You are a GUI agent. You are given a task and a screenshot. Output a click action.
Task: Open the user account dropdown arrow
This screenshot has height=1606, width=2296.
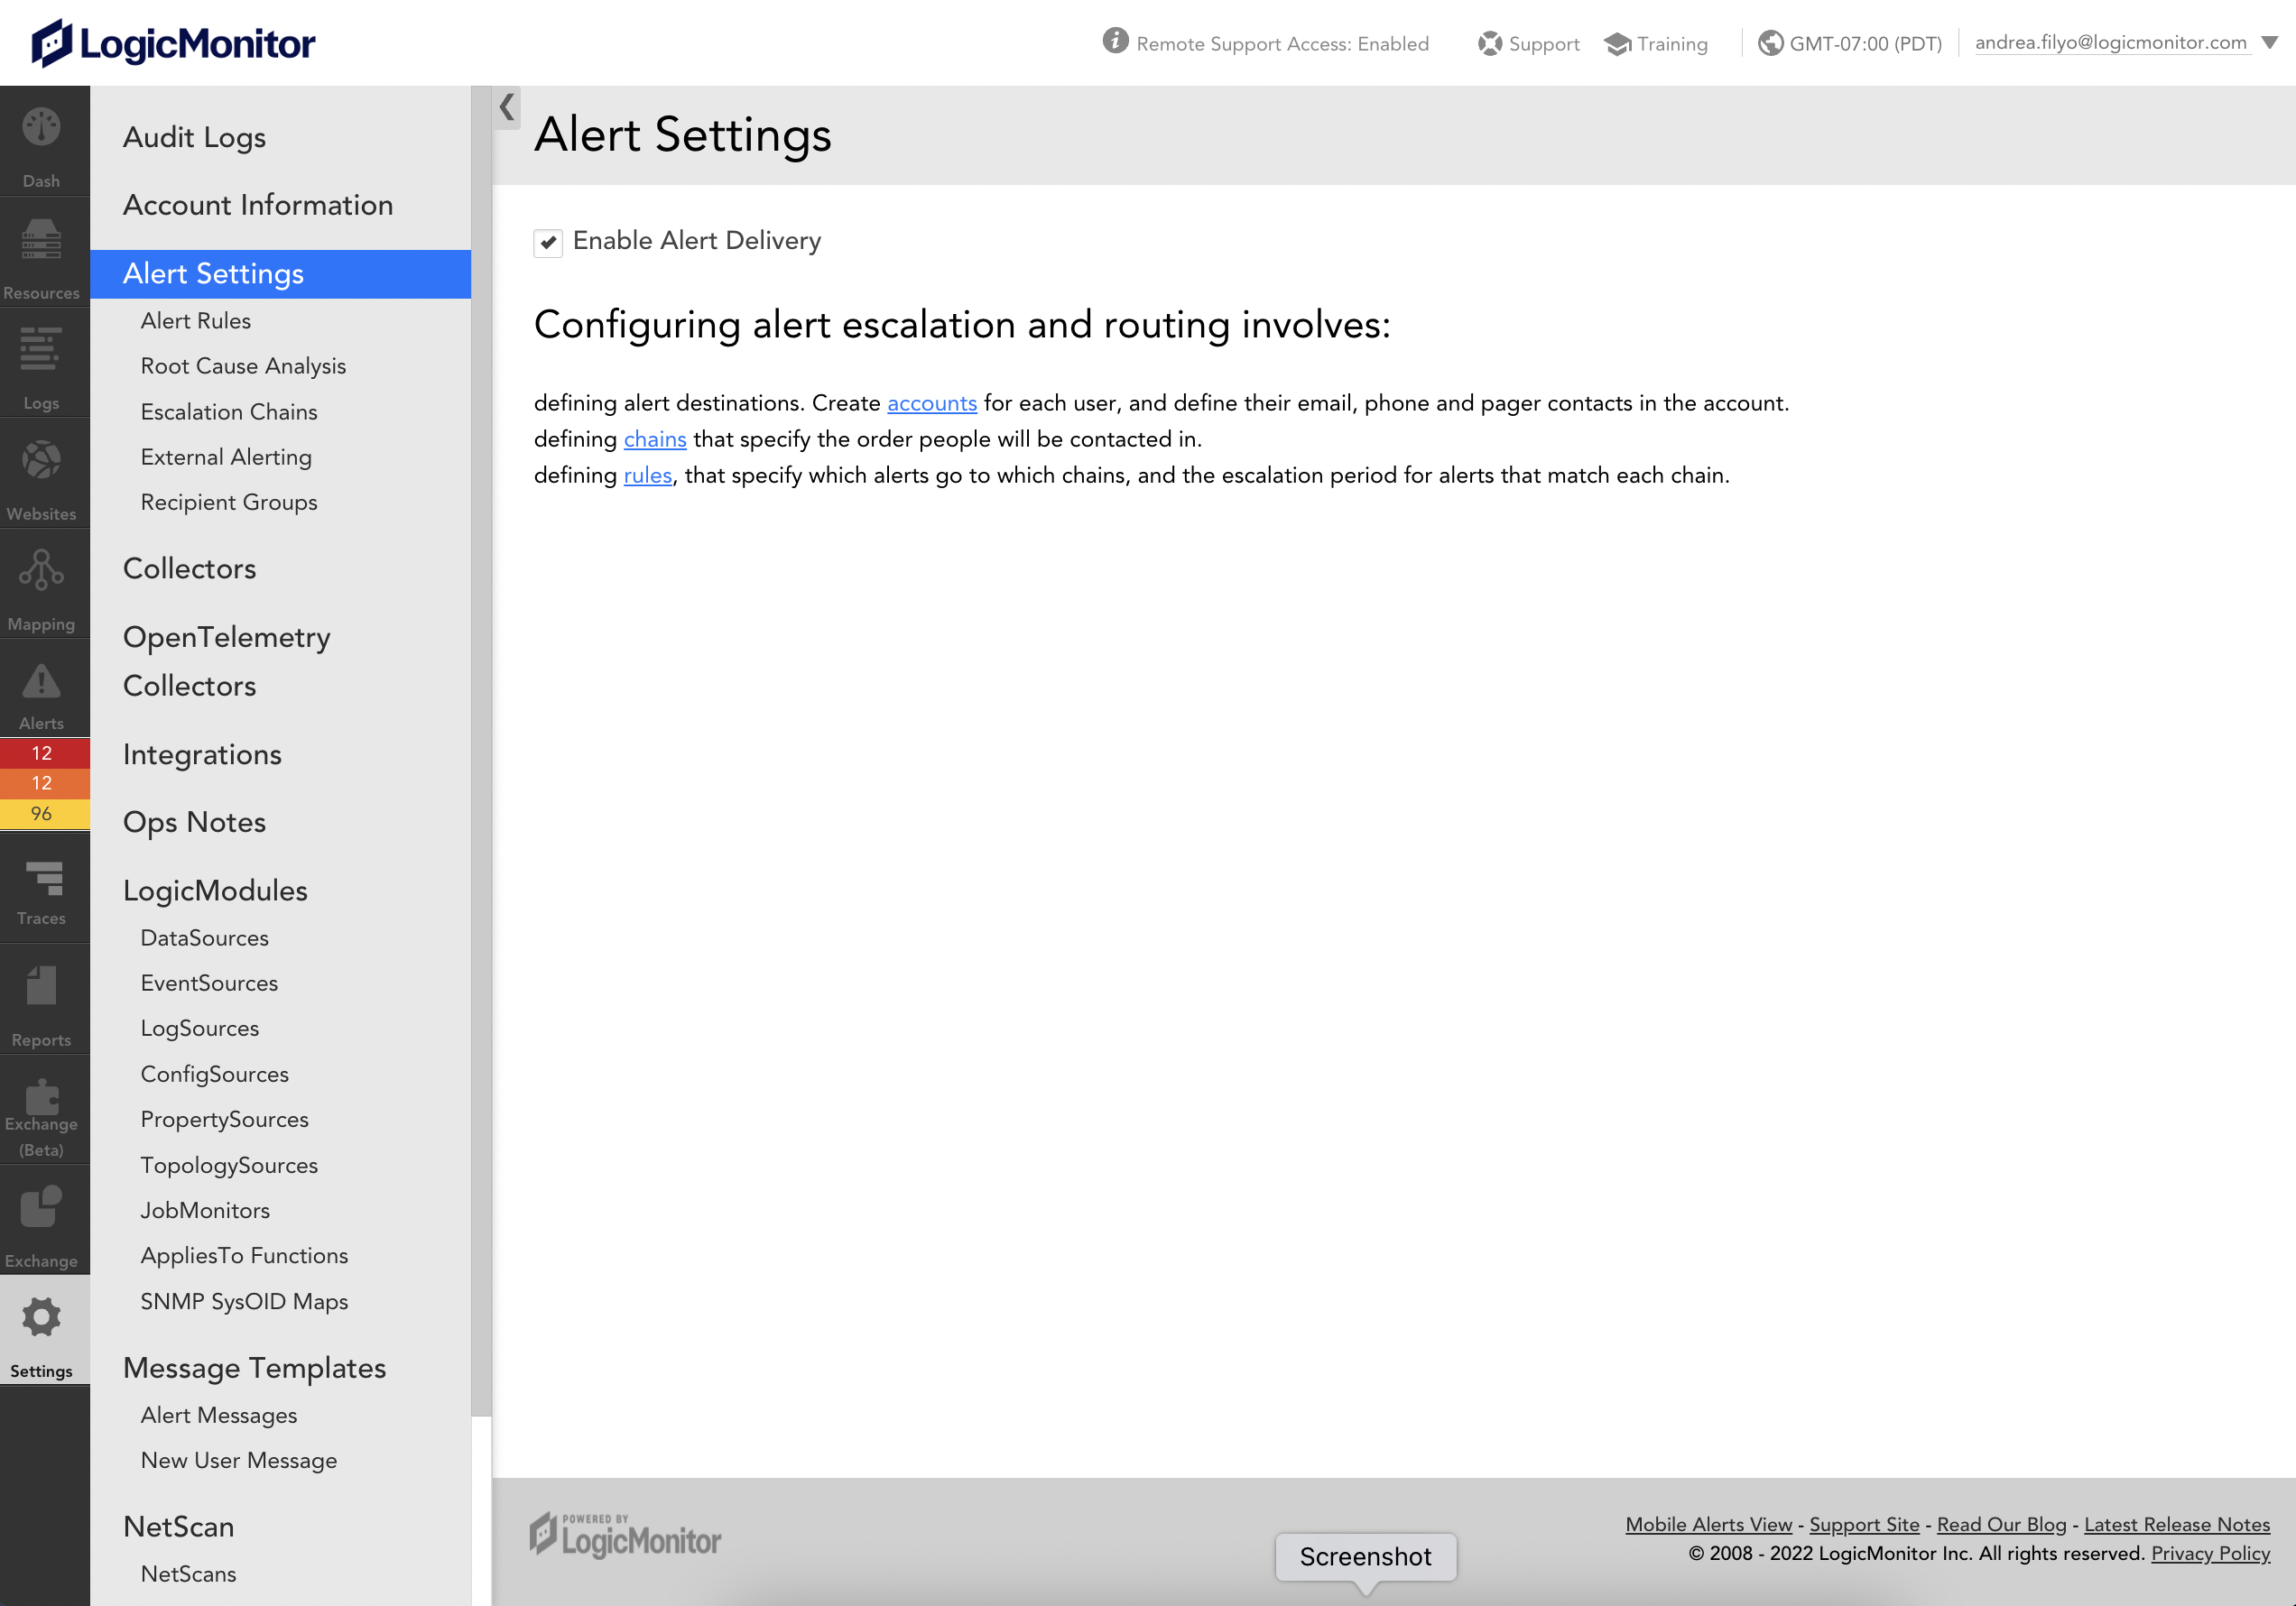tap(2269, 43)
